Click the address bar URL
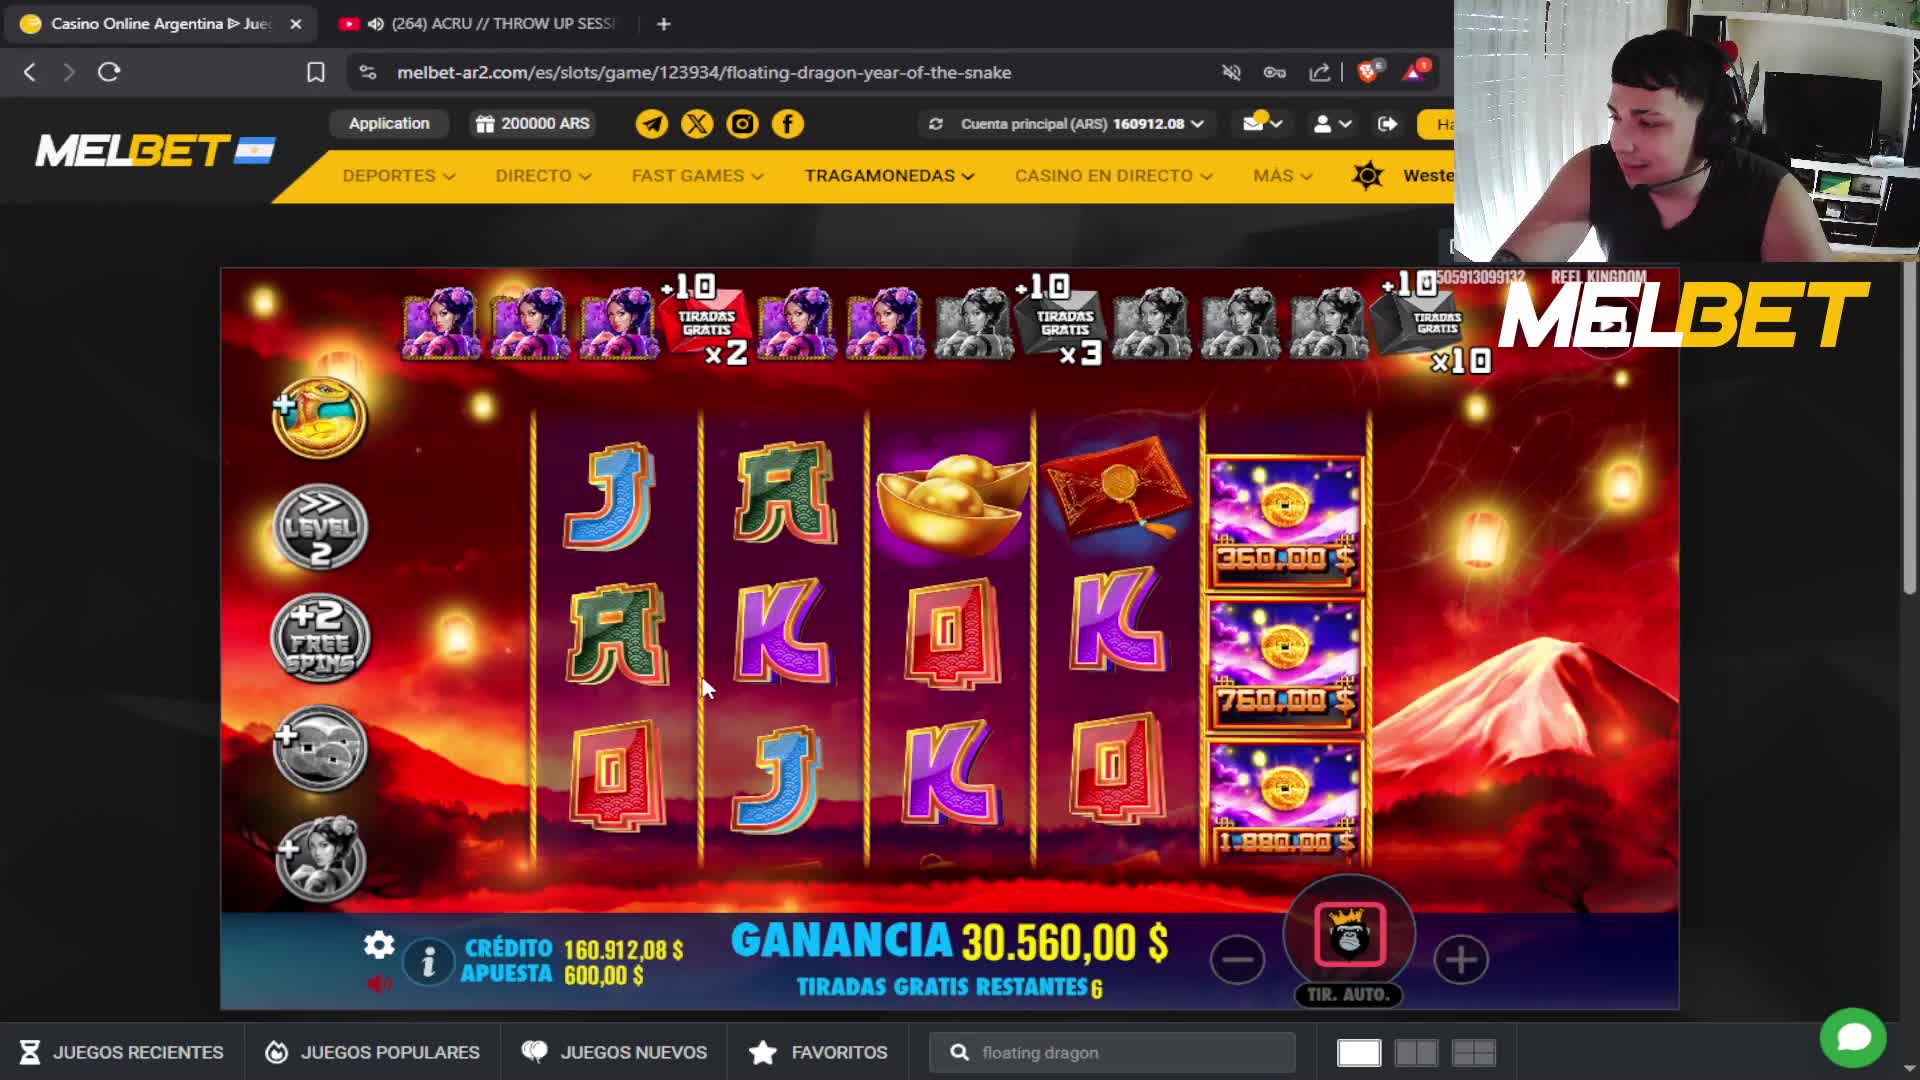This screenshot has width=1920, height=1080. 704,72
